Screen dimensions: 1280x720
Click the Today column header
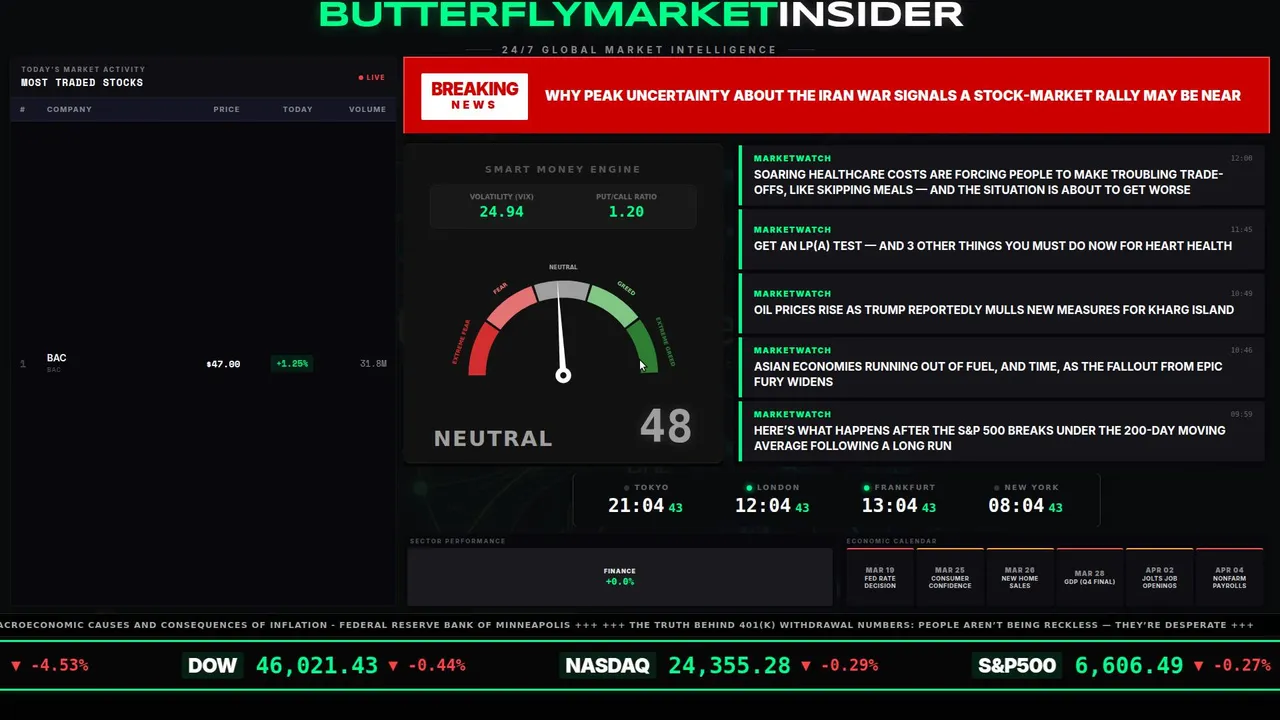297,109
